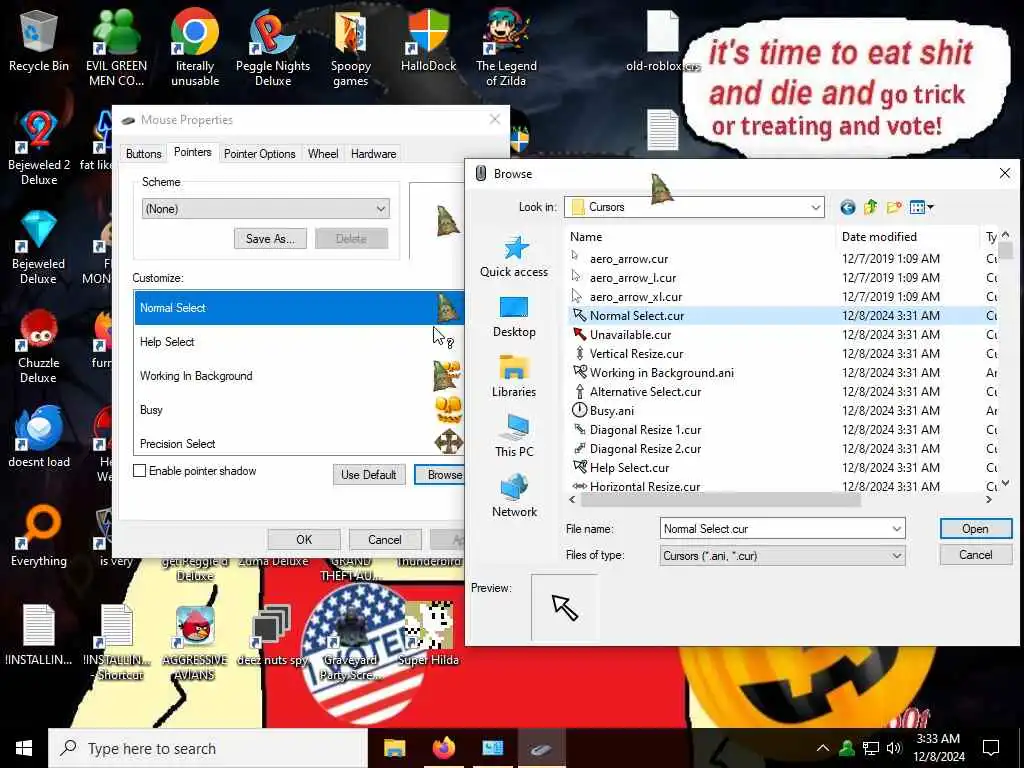Open the notification center icon

point(991,748)
